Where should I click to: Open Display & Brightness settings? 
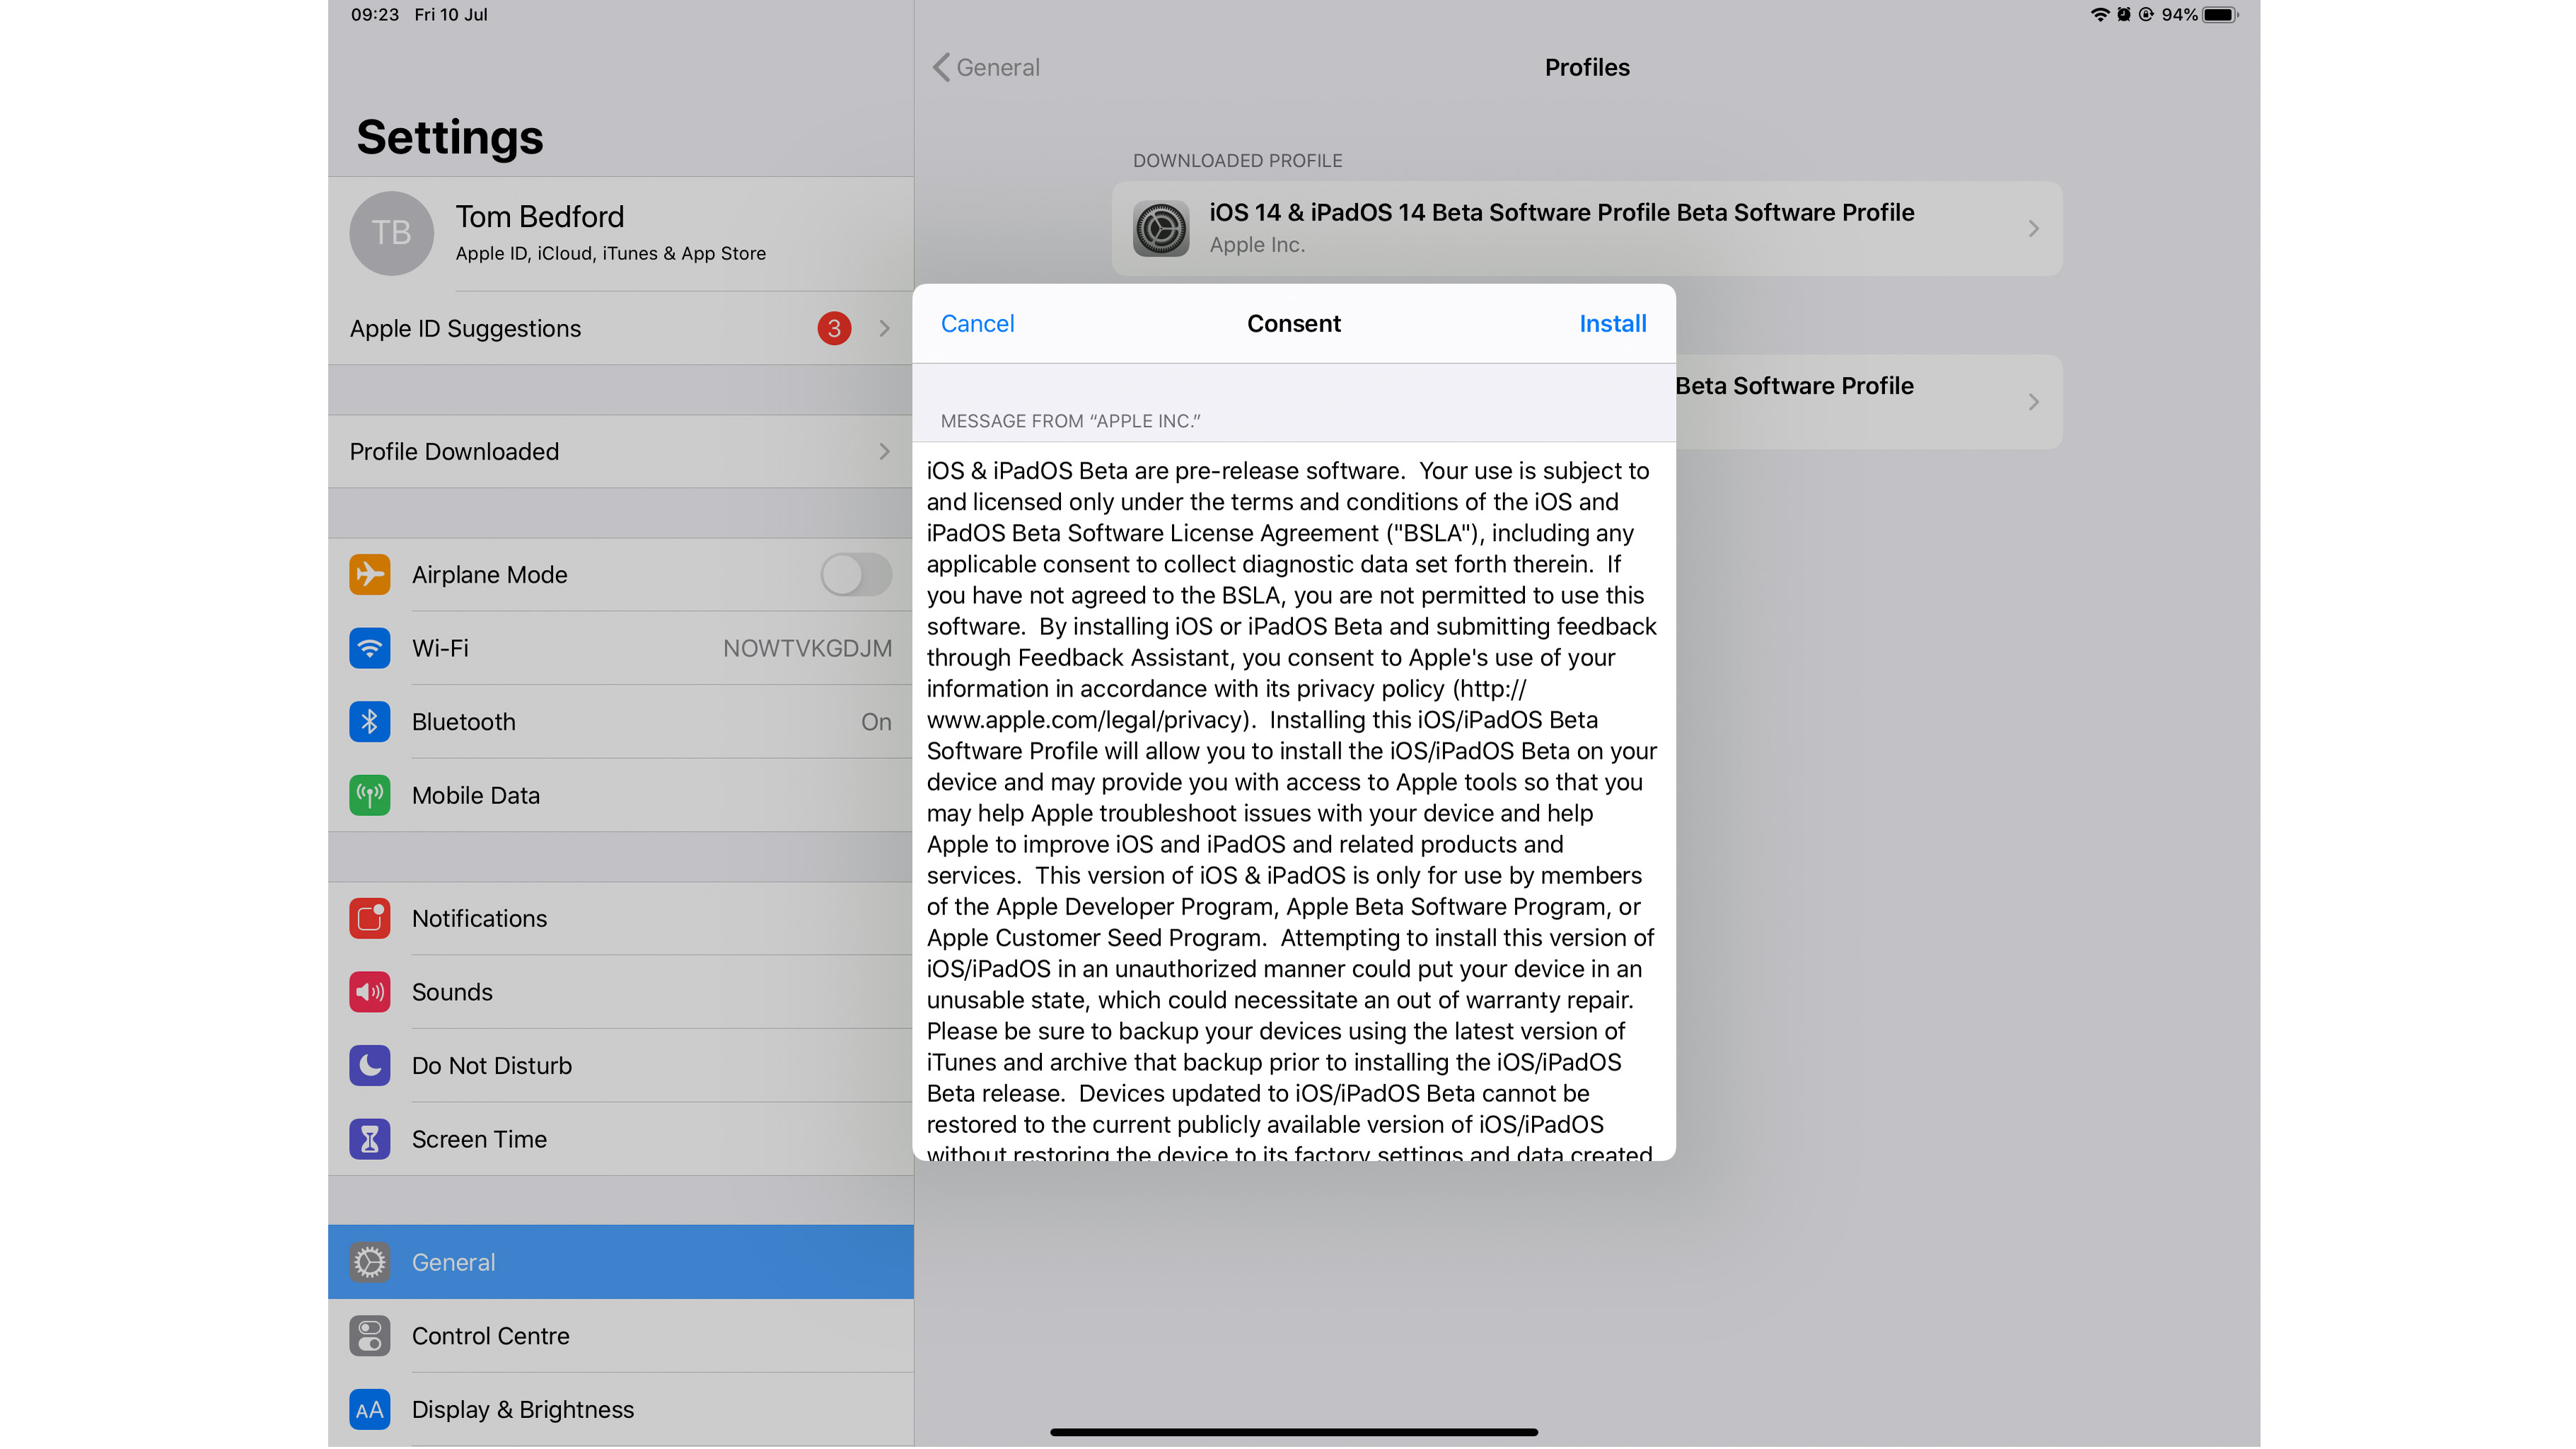(x=620, y=1410)
